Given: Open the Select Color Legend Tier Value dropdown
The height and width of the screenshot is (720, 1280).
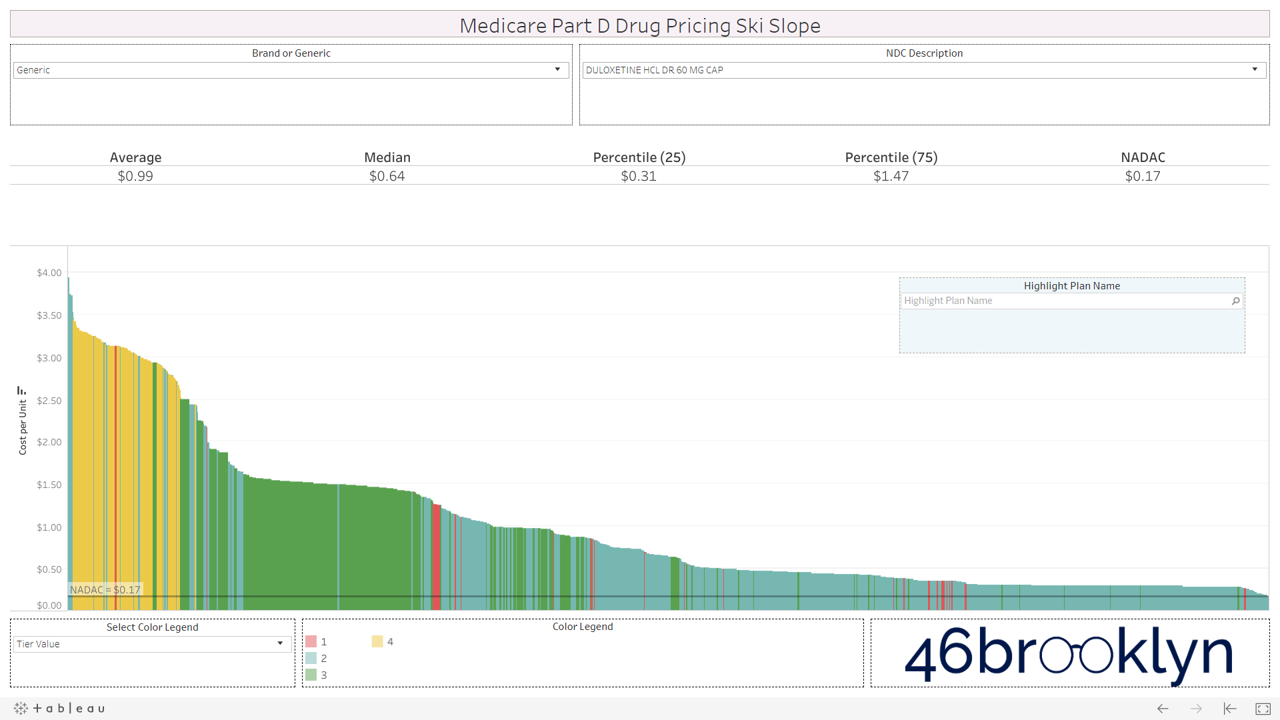Looking at the screenshot, I should [x=152, y=644].
